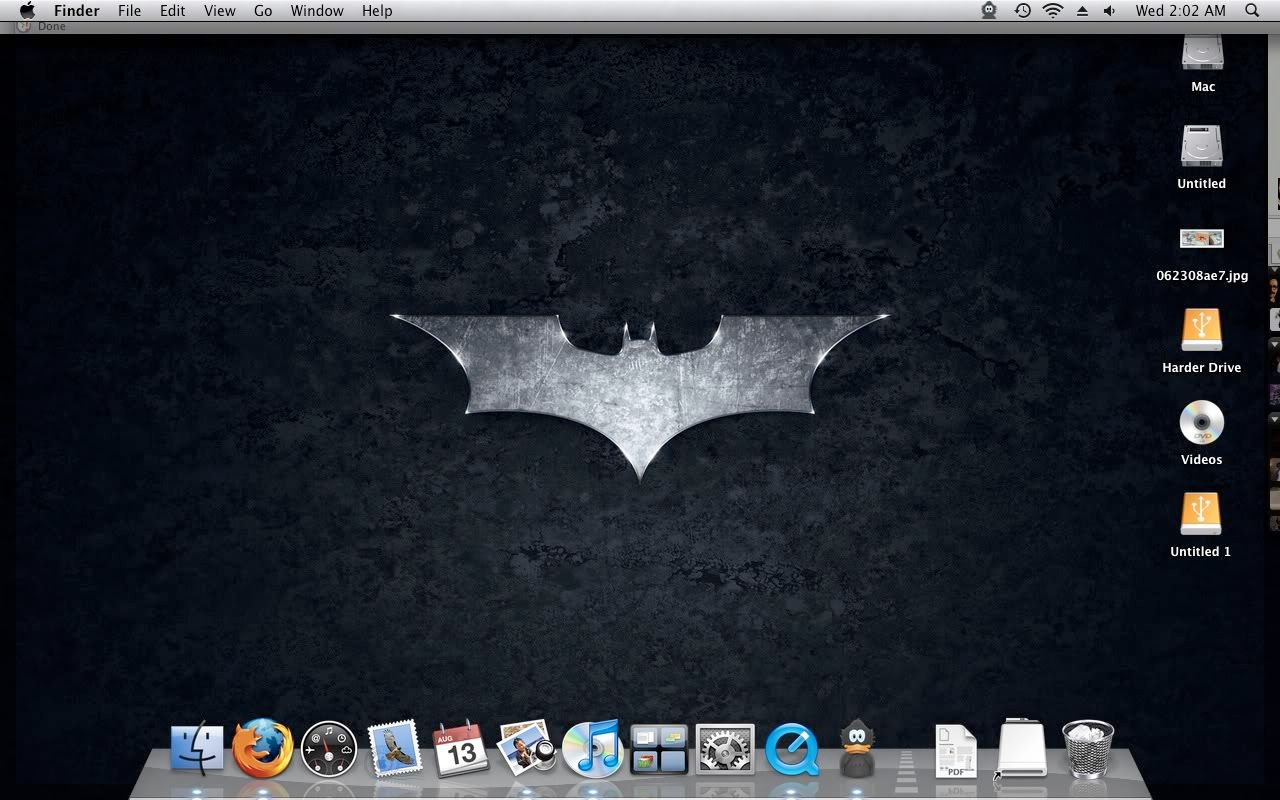
Task: Open the Preview app Dock icon
Action: click(527, 747)
